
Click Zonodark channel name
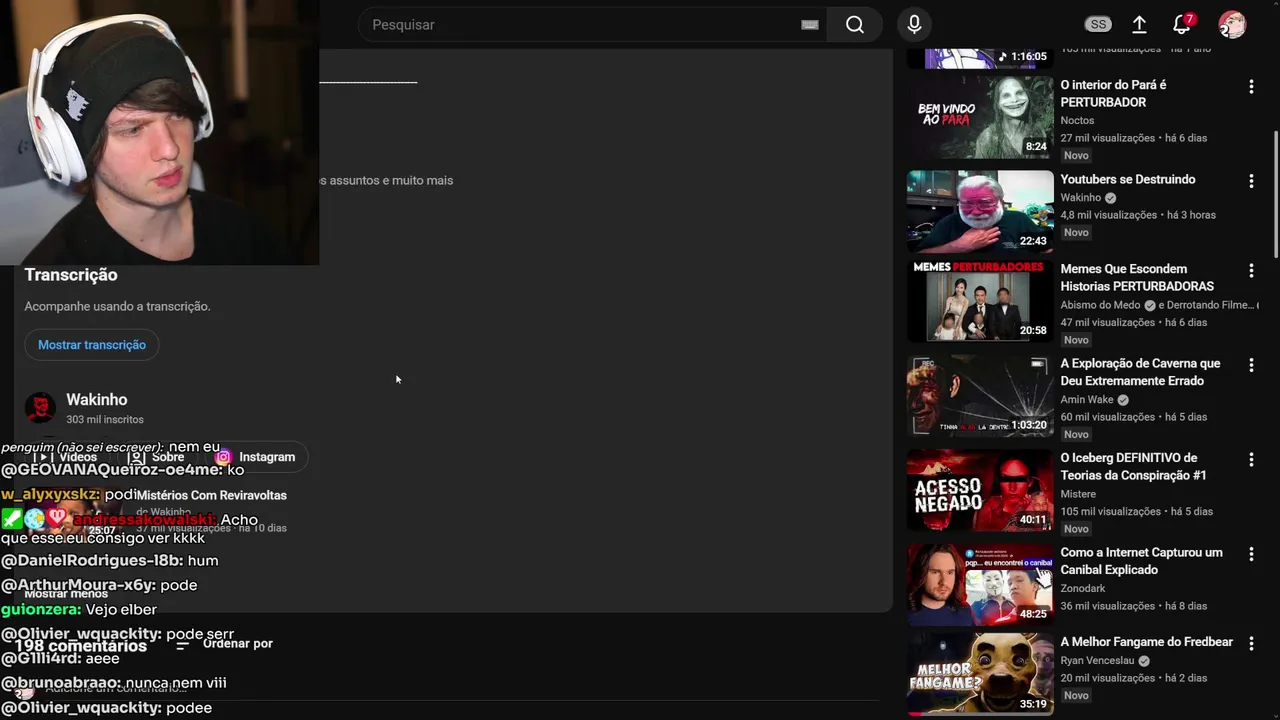(1083, 589)
